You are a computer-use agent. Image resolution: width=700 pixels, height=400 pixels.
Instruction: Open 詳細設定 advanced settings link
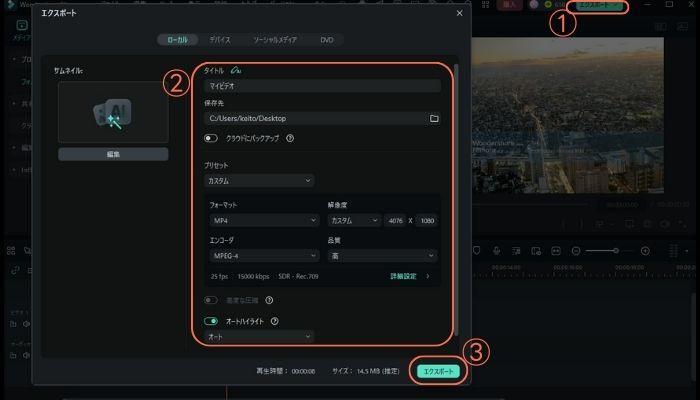pyautogui.click(x=404, y=276)
